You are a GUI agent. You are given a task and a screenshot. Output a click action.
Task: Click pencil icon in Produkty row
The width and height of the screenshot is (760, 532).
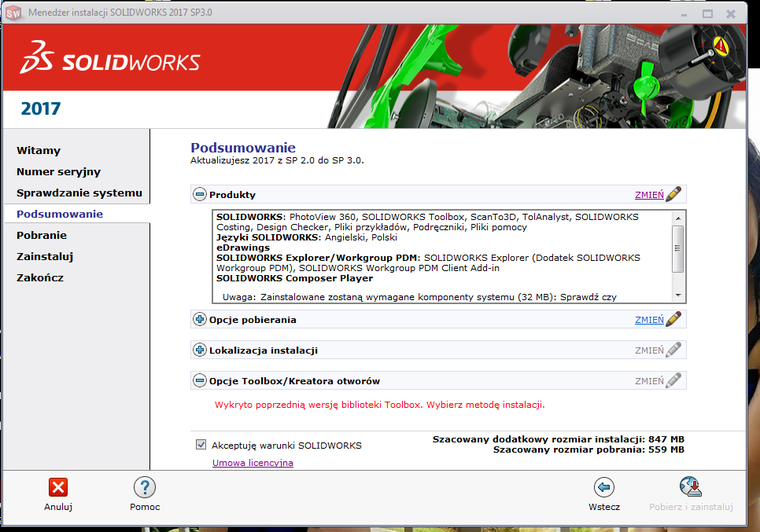coord(674,194)
